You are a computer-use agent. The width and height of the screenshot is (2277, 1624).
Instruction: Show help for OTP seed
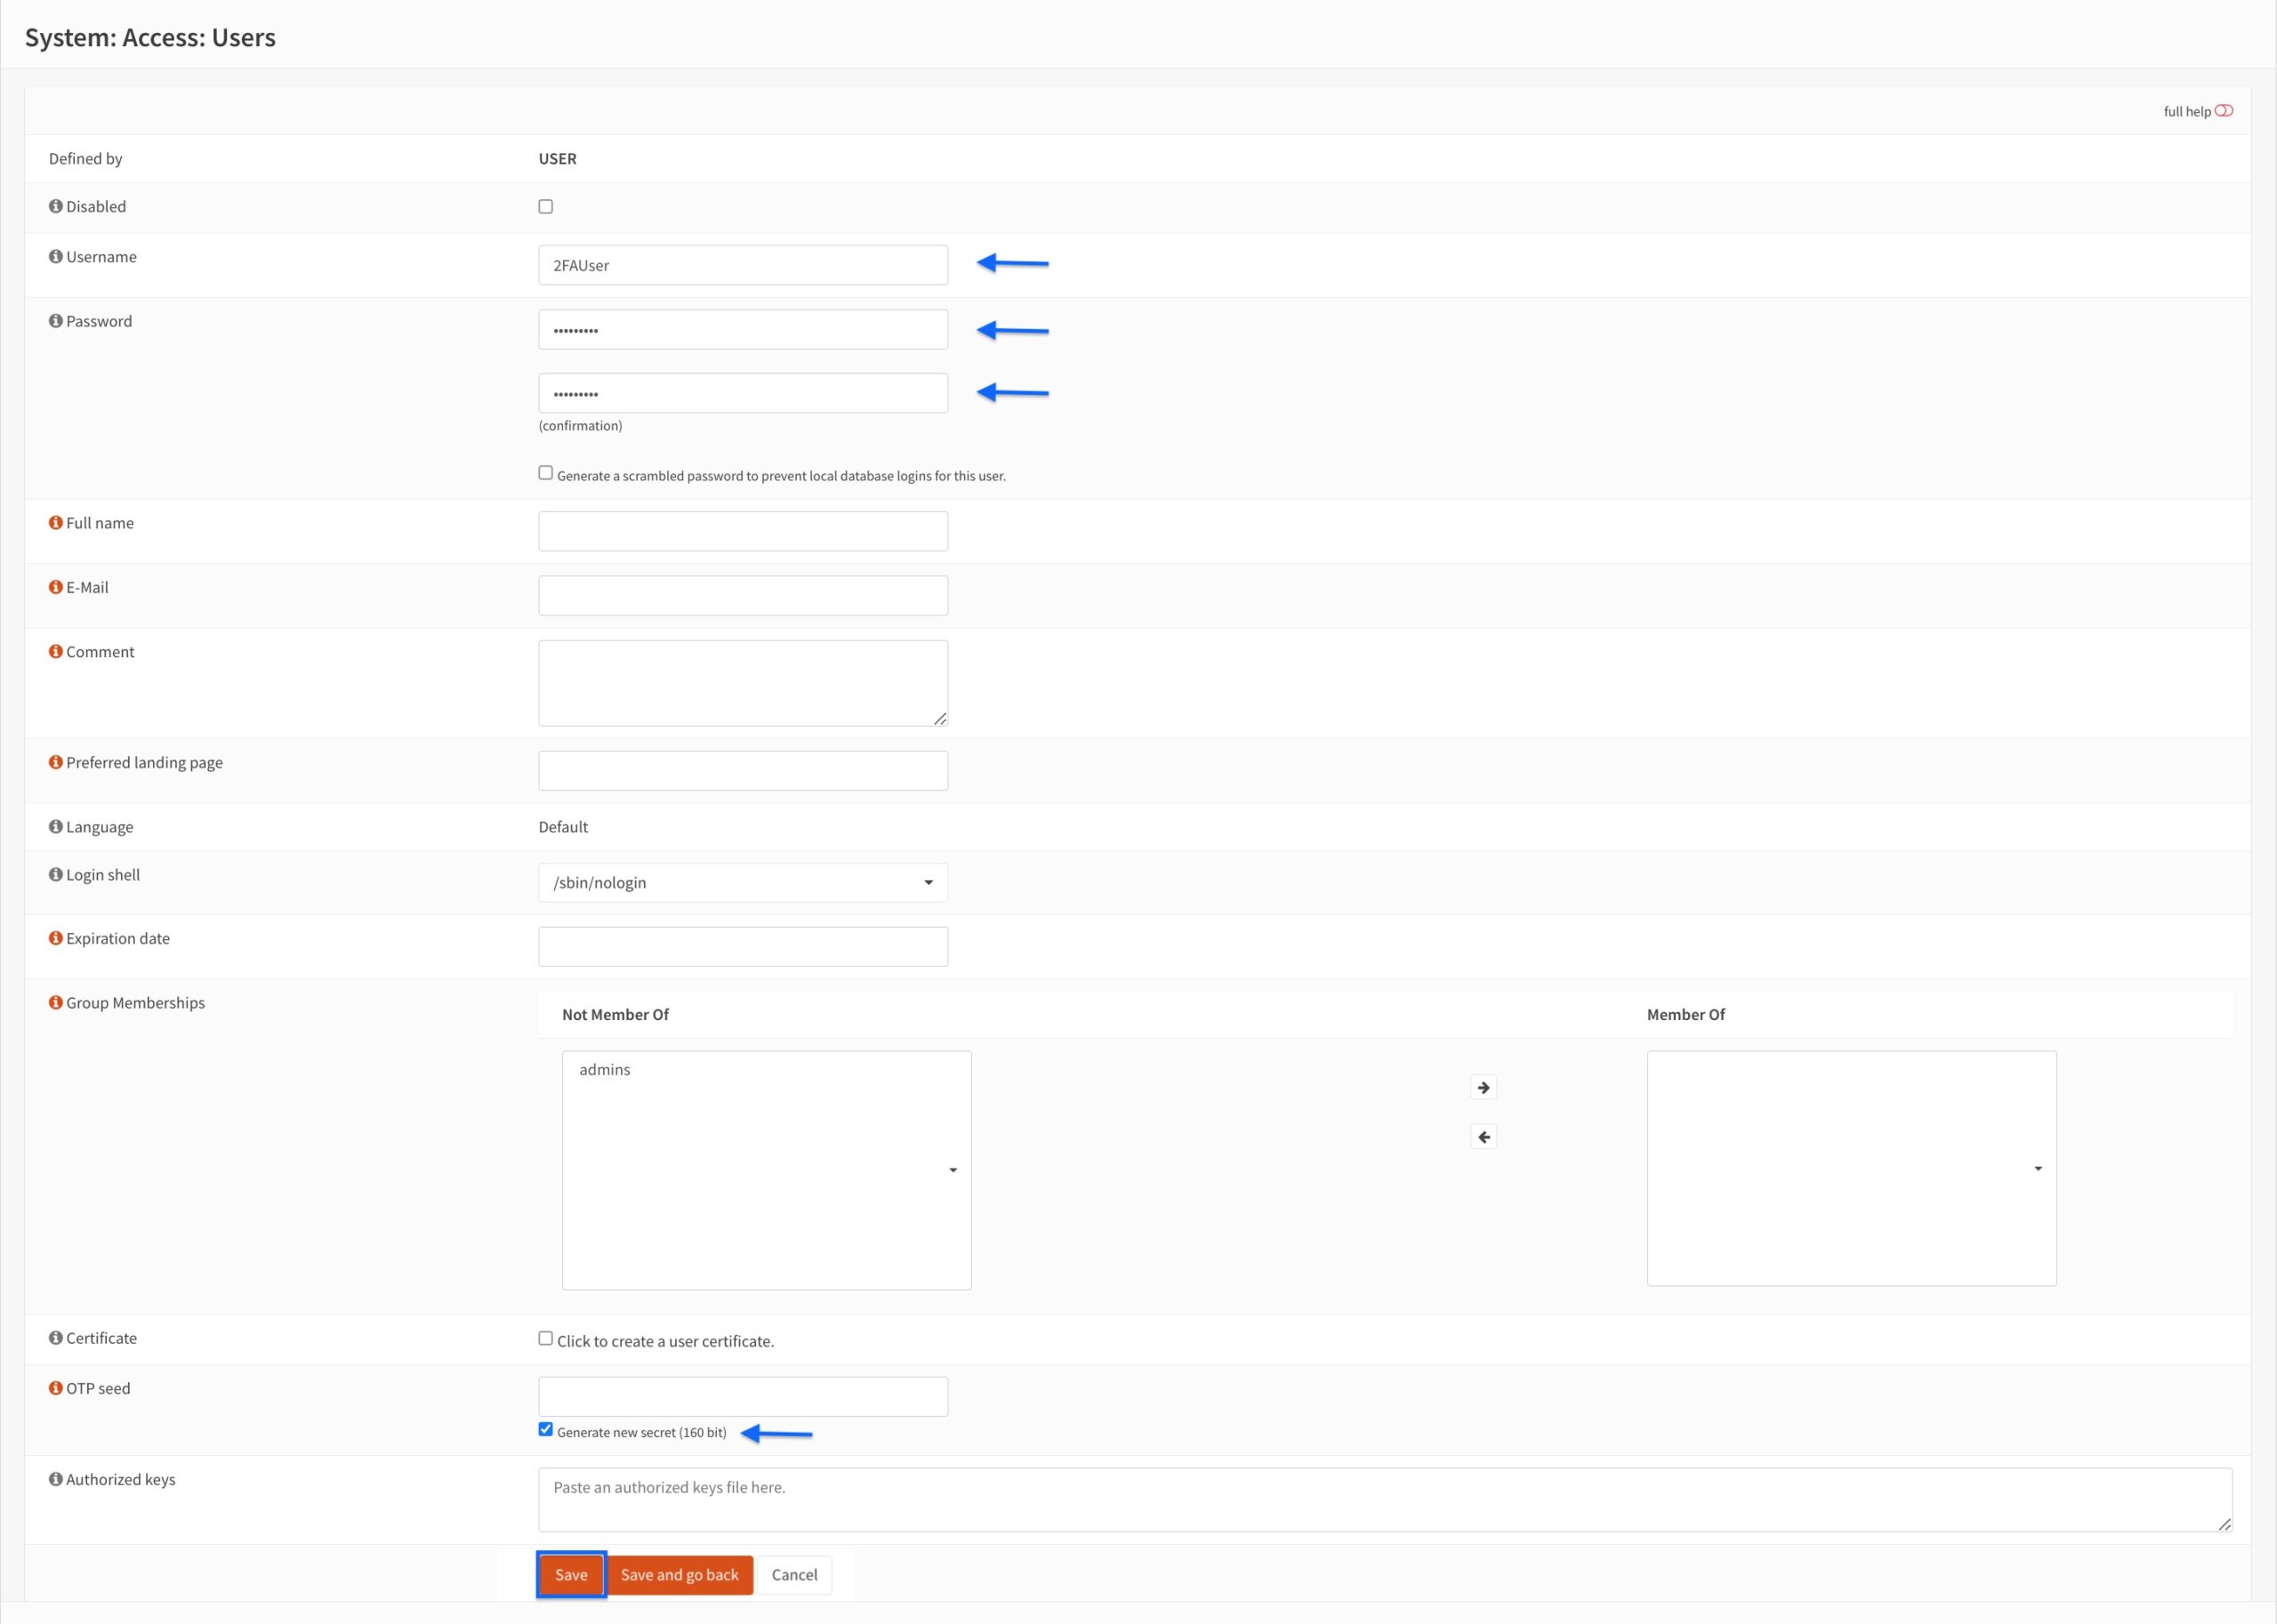pos(56,1388)
